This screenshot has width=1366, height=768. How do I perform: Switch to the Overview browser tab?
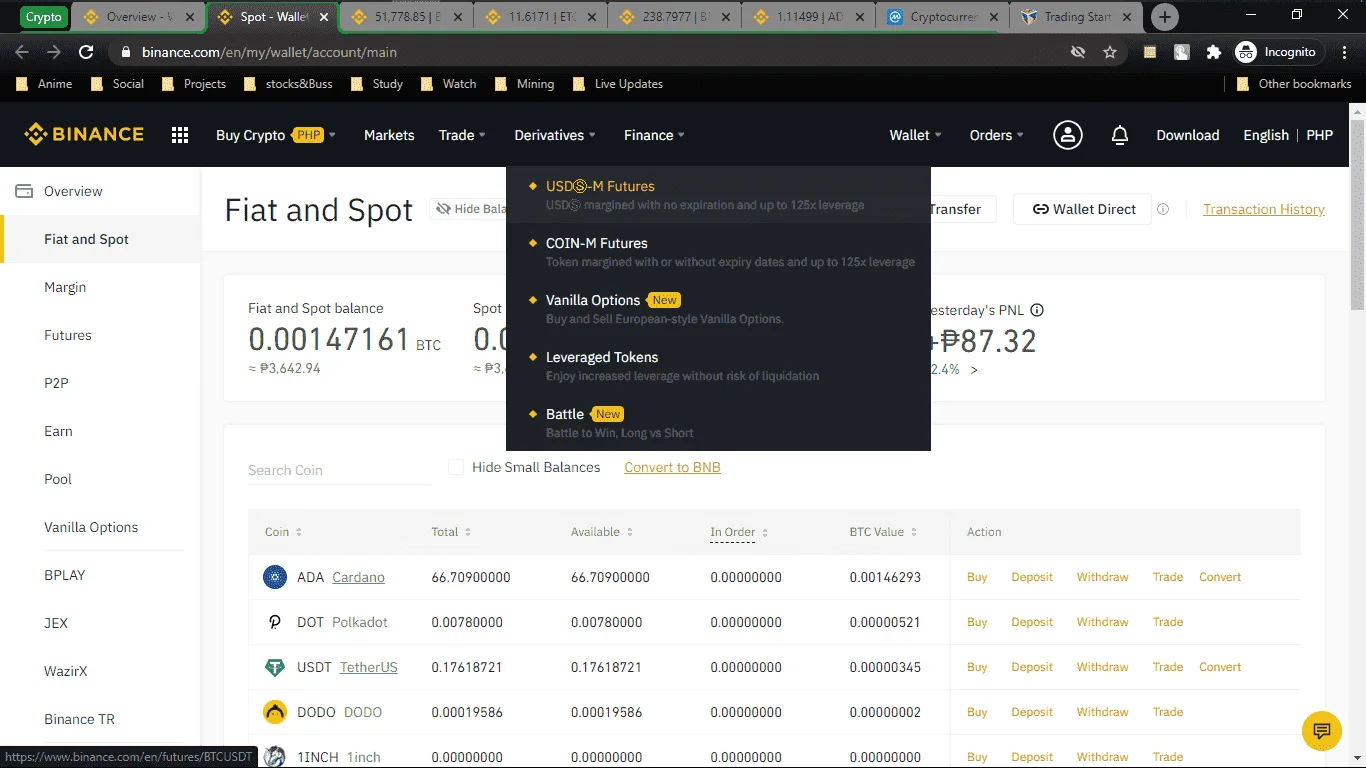(137, 17)
